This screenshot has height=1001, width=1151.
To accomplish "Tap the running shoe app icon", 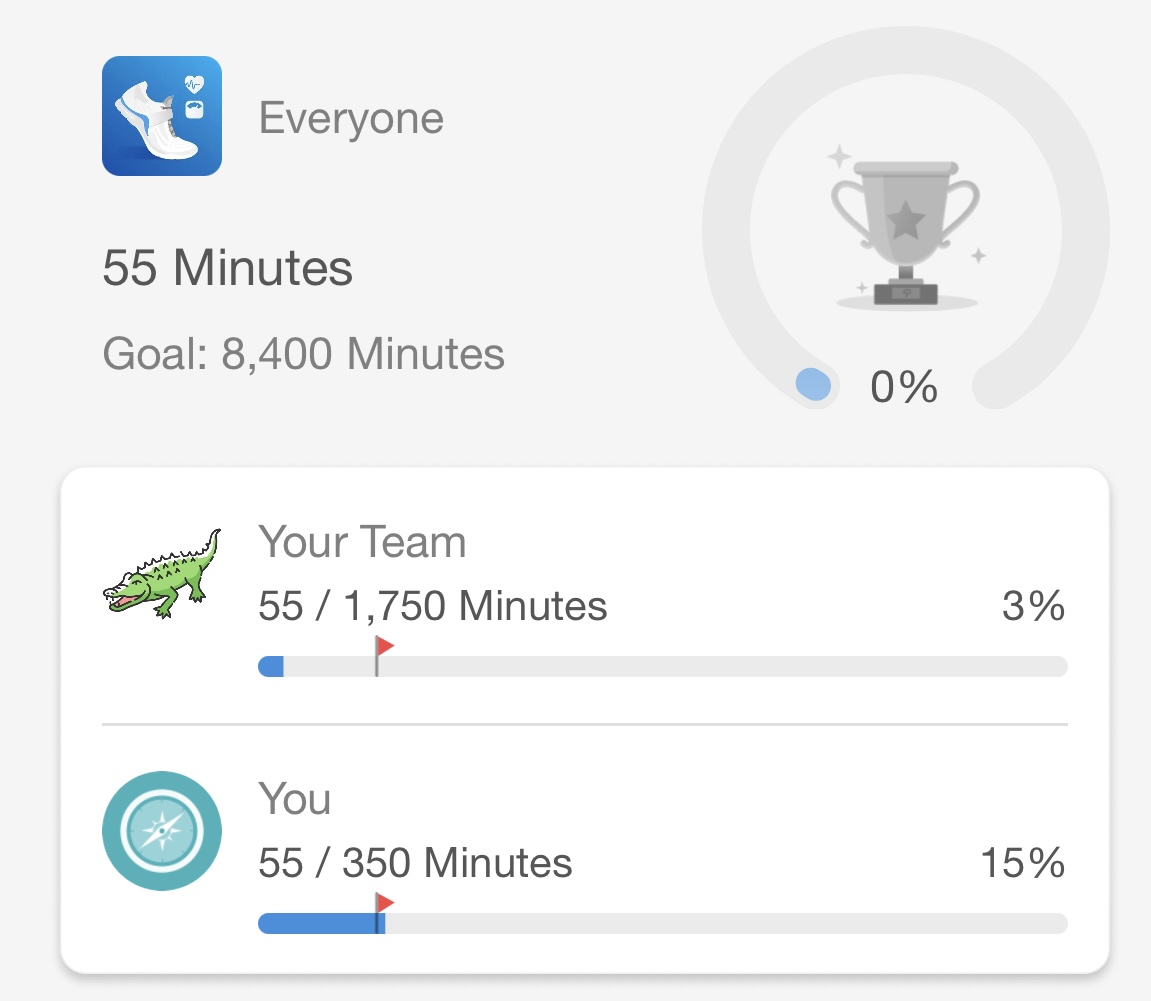I will (x=161, y=116).
